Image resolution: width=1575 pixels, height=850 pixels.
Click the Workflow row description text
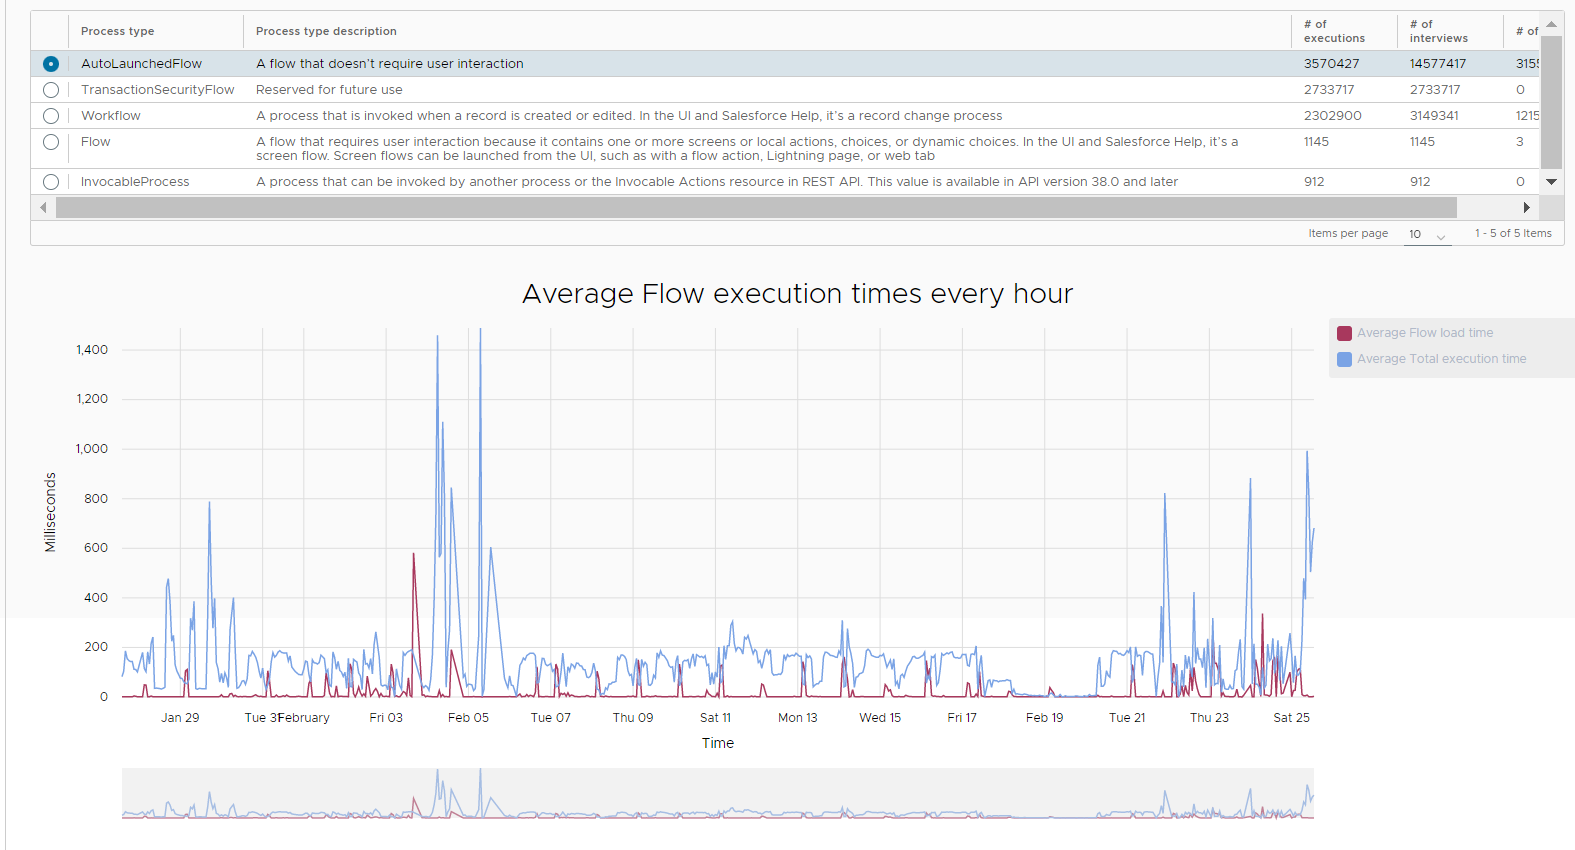pos(628,116)
